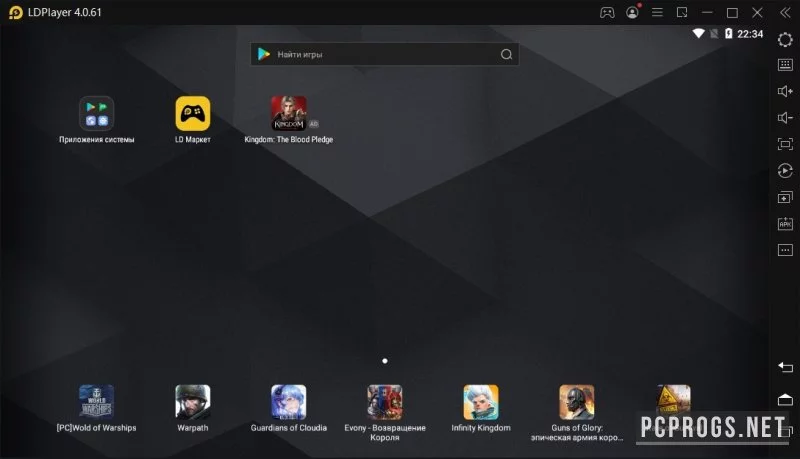Screen dimensions: 800x459
Task: Show more tools via three-dots icon
Action: click(x=785, y=250)
